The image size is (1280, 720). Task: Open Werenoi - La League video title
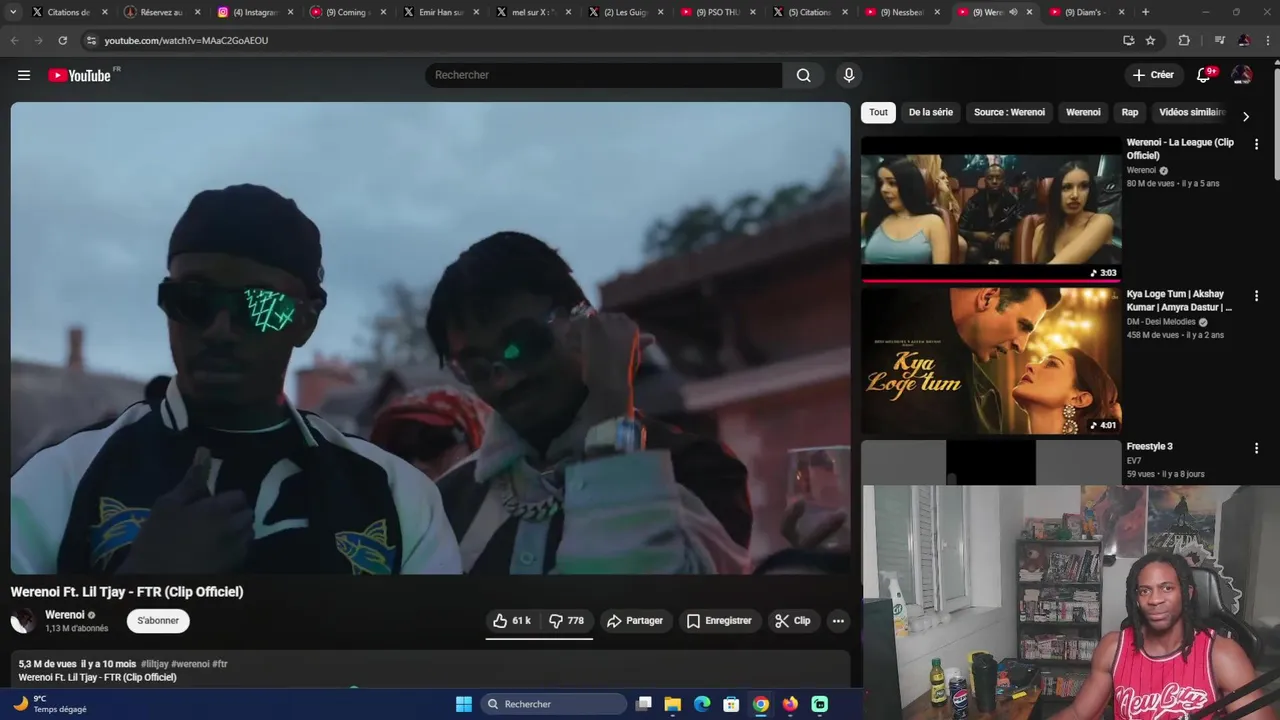pos(1180,149)
